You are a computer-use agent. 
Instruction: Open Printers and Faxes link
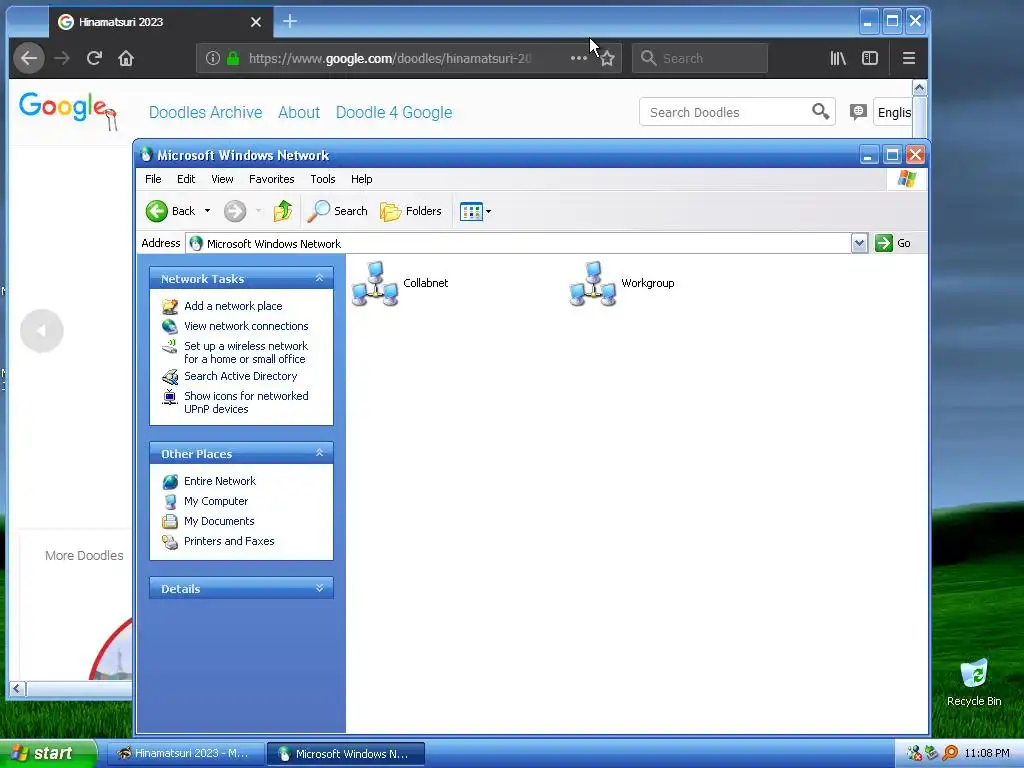point(229,541)
